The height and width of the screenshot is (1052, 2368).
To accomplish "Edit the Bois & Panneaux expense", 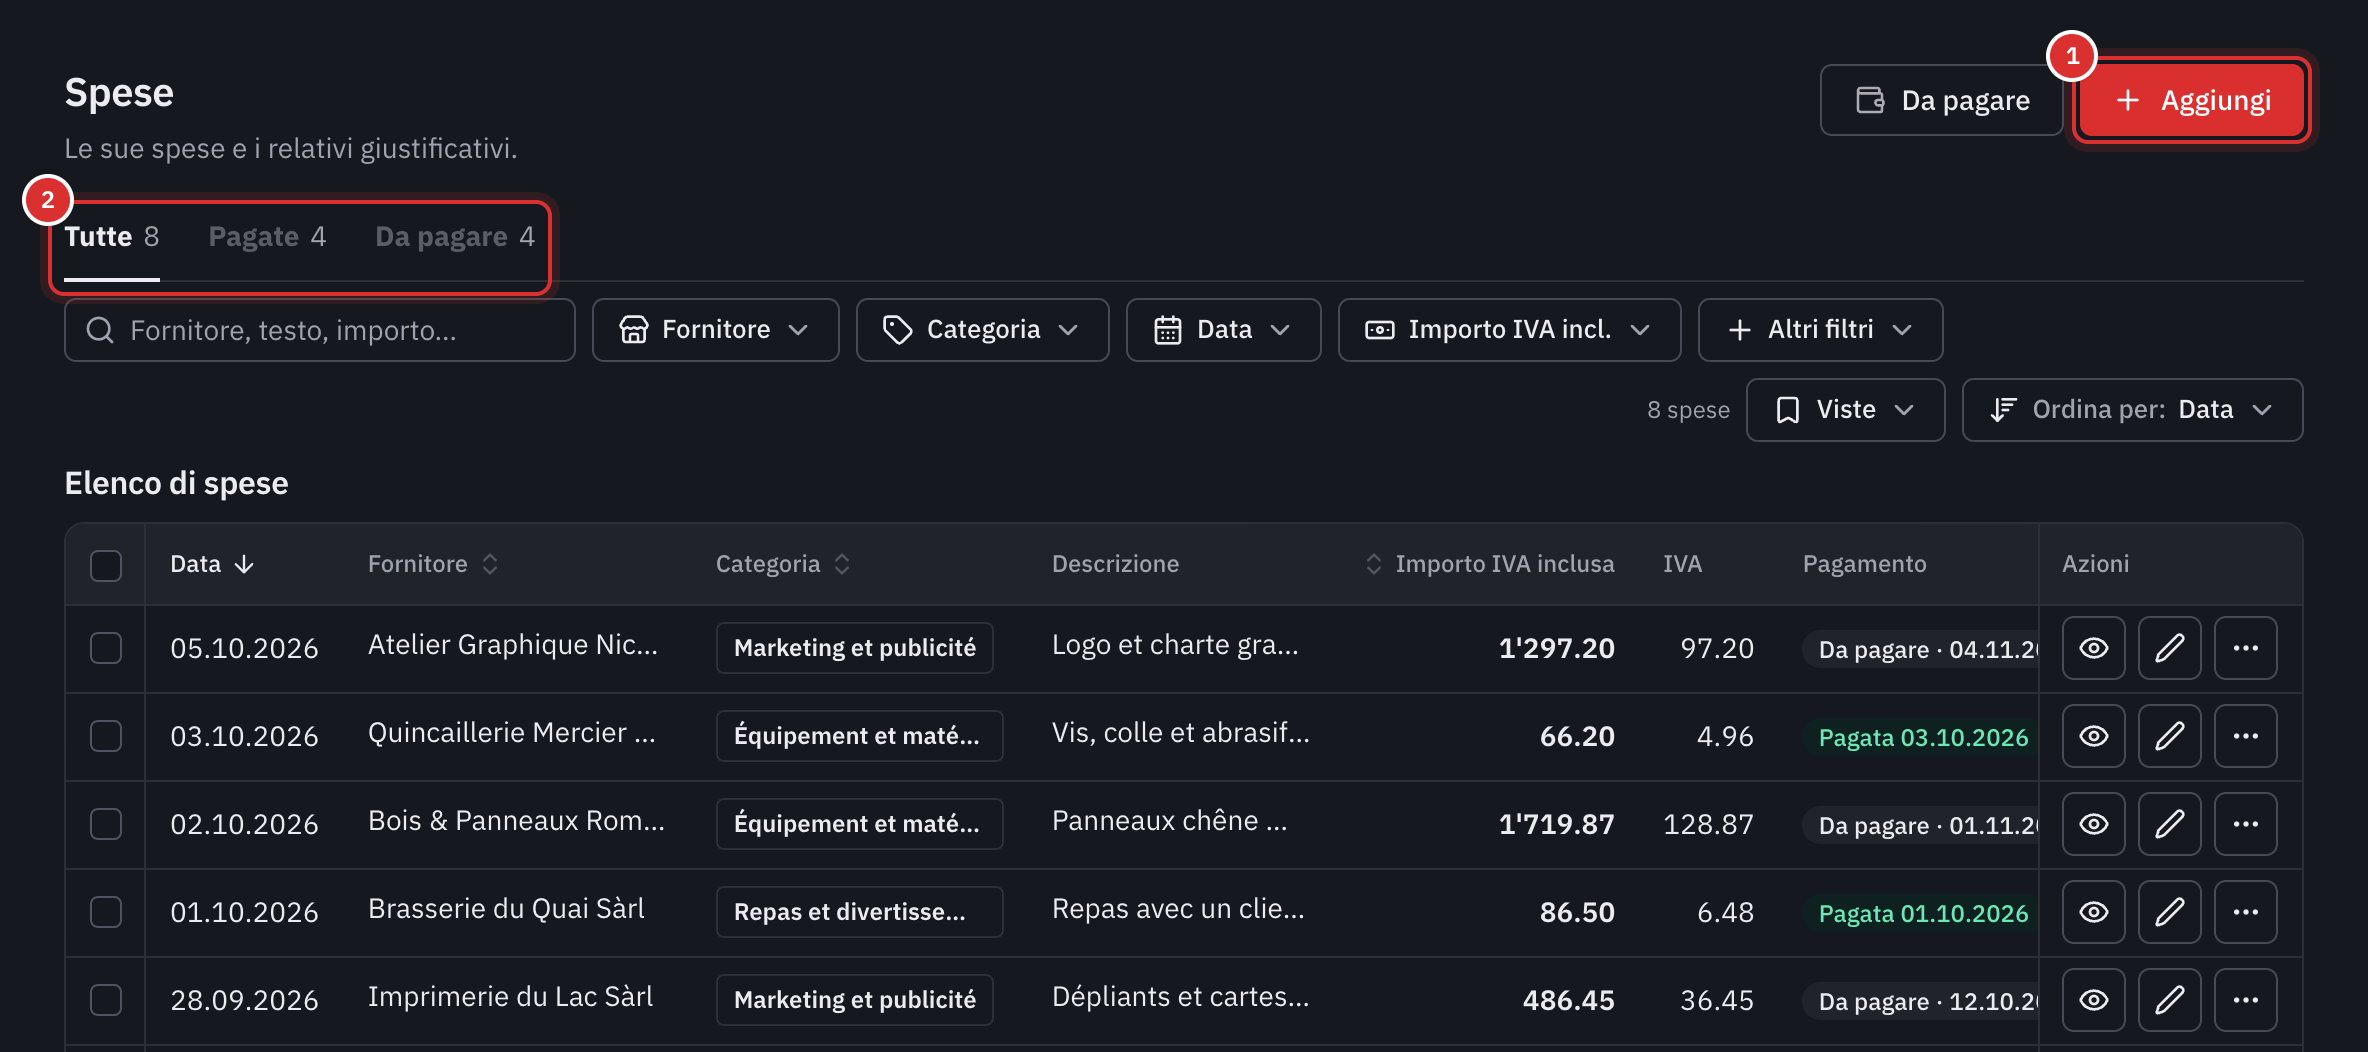I will [2169, 824].
